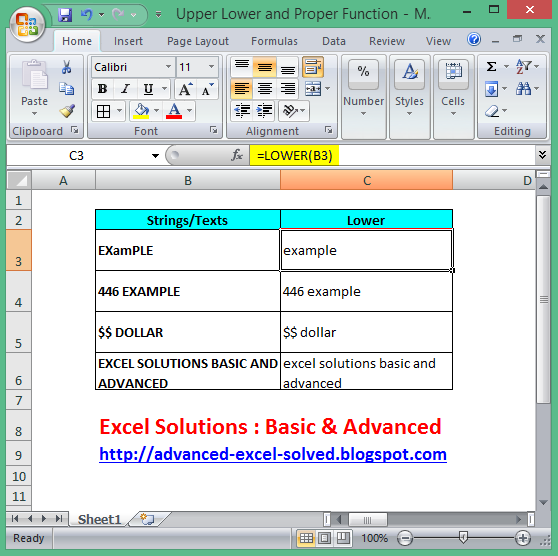The height and width of the screenshot is (556, 558).
Task: Open the Calibri font name dropdown
Action: 168,67
